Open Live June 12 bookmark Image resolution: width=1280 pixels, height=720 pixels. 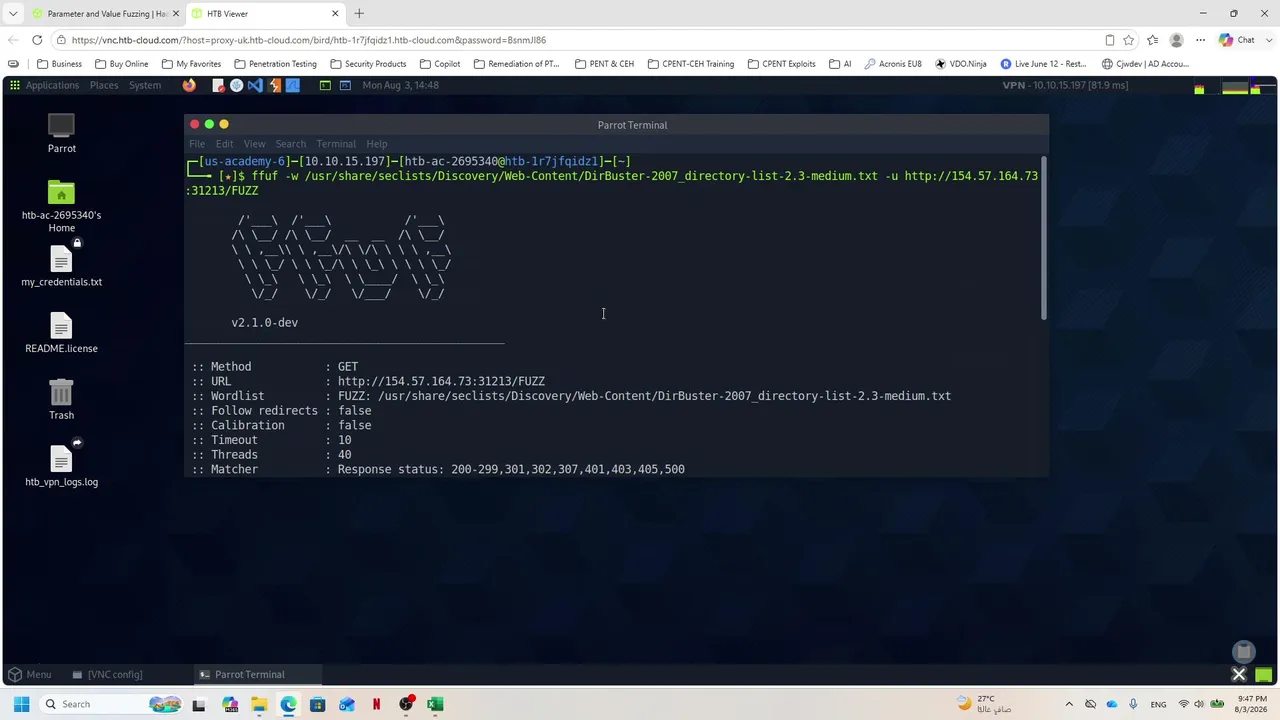pyautogui.click(x=1043, y=64)
